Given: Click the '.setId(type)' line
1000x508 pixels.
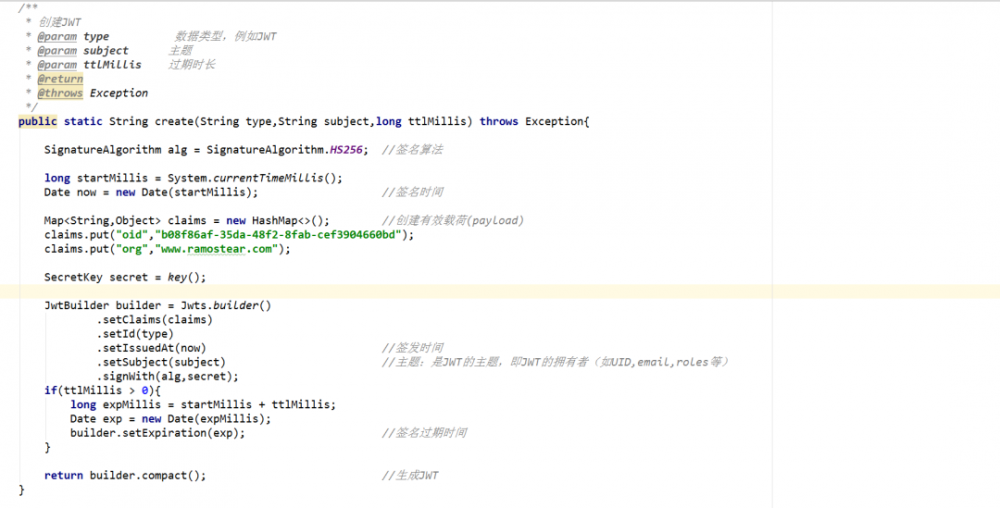Looking at the screenshot, I should [x=135, y=334].
